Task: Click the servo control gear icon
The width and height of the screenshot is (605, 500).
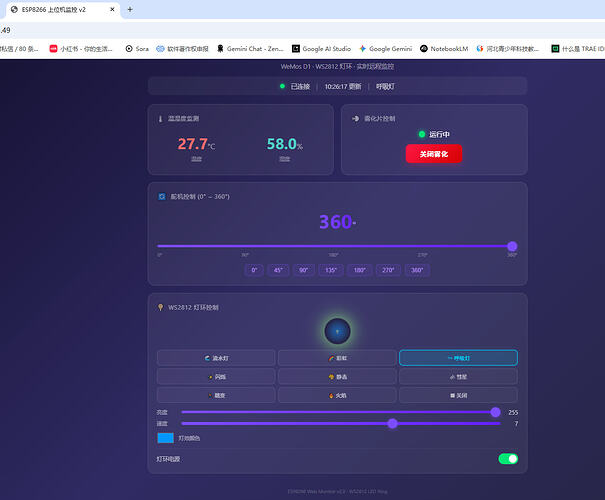Action: (162, 197)
